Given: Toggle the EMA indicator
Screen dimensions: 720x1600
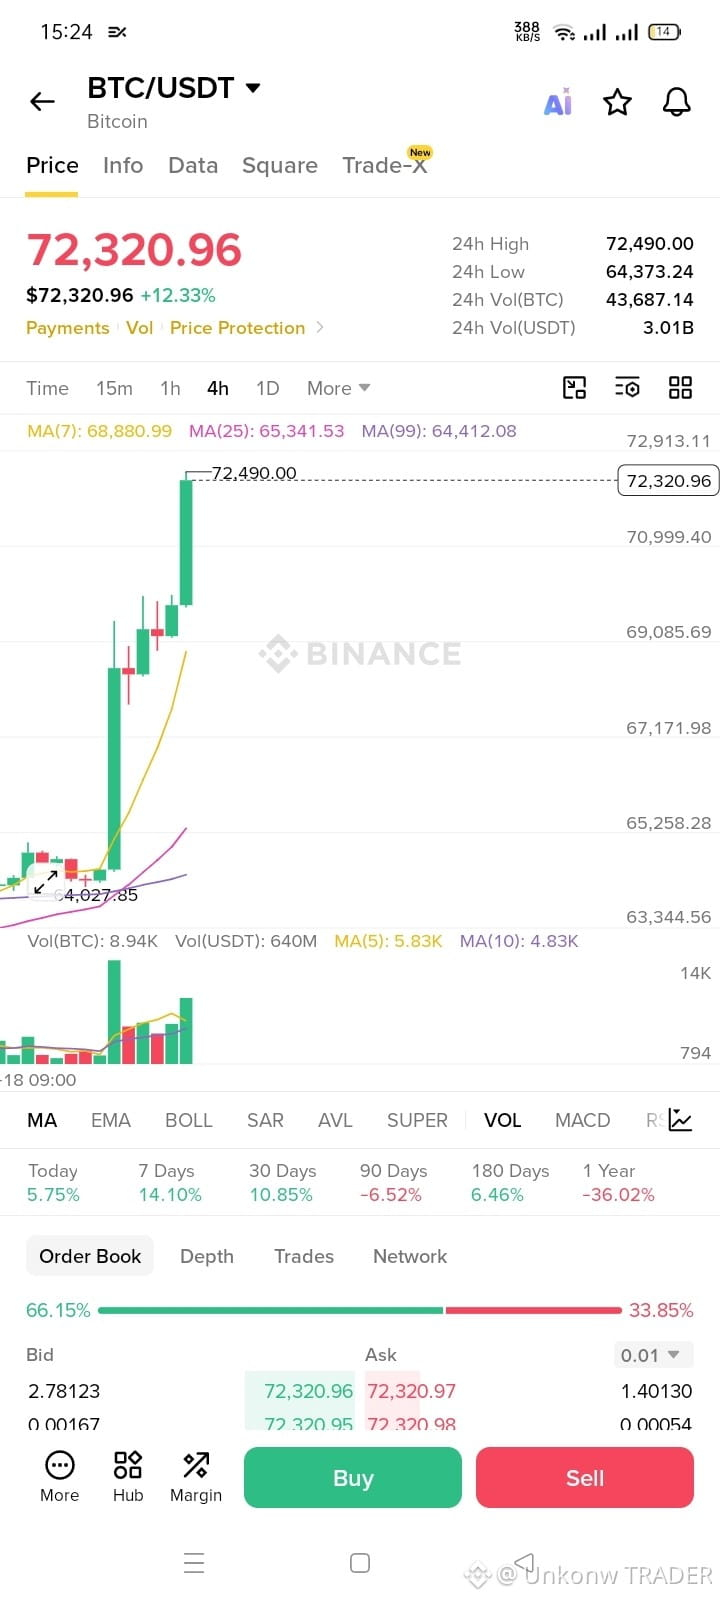Looking at the screenshot, I should (111, 1120).
